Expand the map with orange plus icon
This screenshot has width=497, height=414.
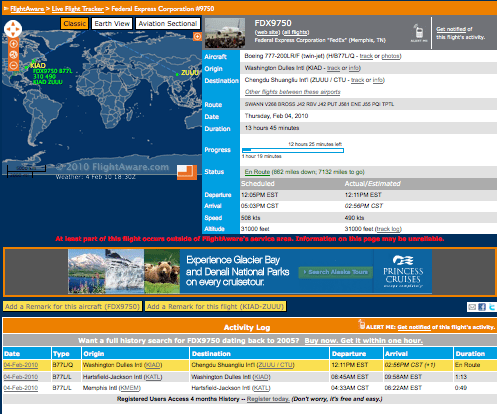(x=197, y=36)
